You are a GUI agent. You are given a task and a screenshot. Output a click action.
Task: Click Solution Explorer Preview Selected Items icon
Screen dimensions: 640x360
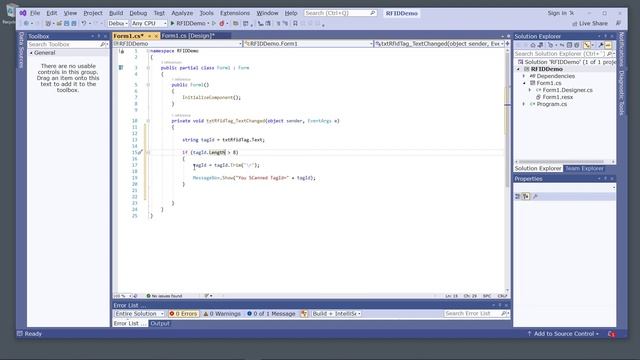608,45
